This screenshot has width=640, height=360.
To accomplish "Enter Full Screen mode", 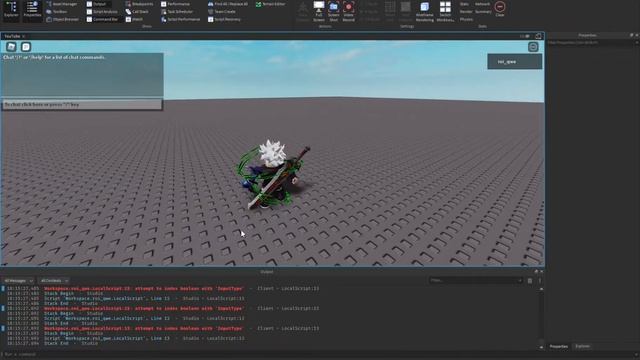I will pyautogui.click(x=319, y=11).
